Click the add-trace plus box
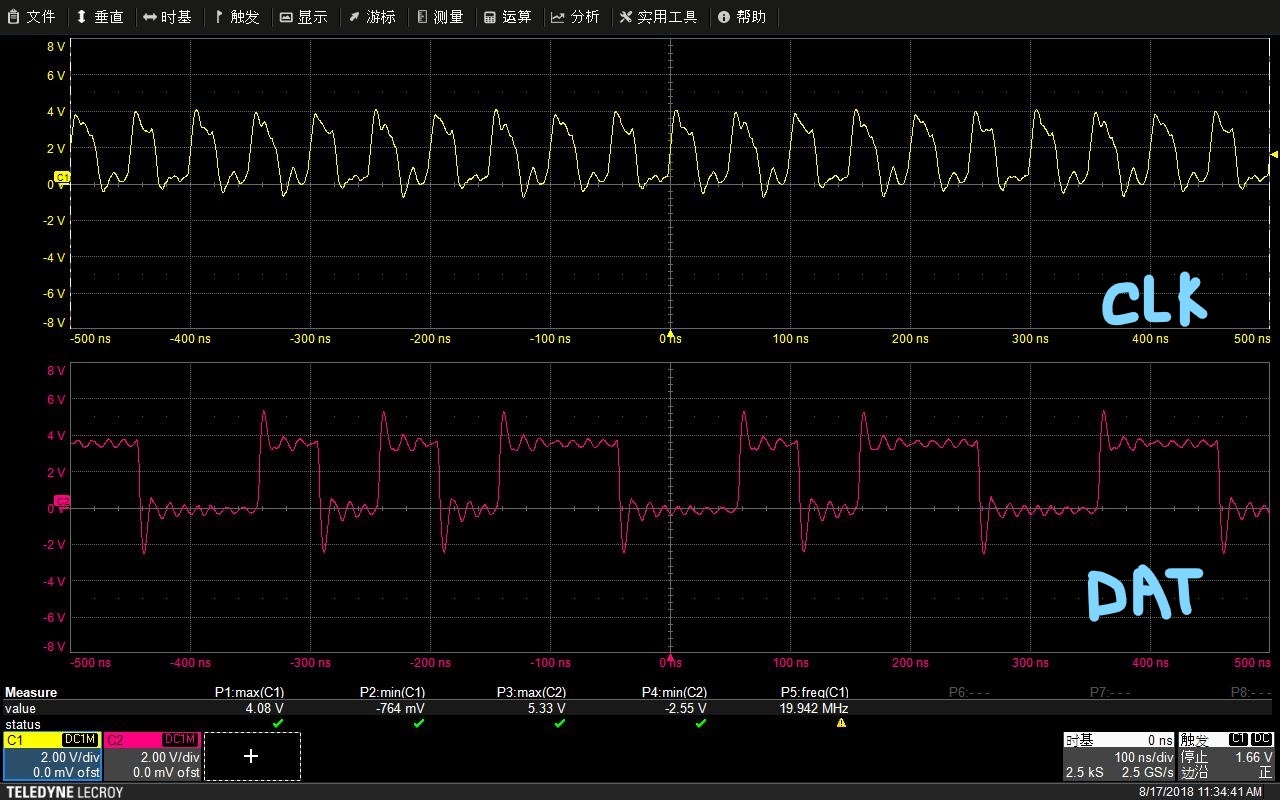The height and width of the screenshot is (800, 1280). click(x=251, y=756)
